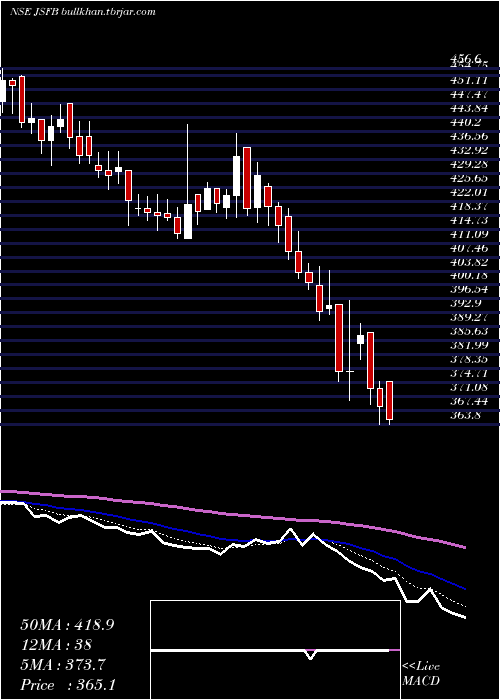Click the 367.44 price axis label
Viewport: 500px width, 700px height.
pos(469,402)
